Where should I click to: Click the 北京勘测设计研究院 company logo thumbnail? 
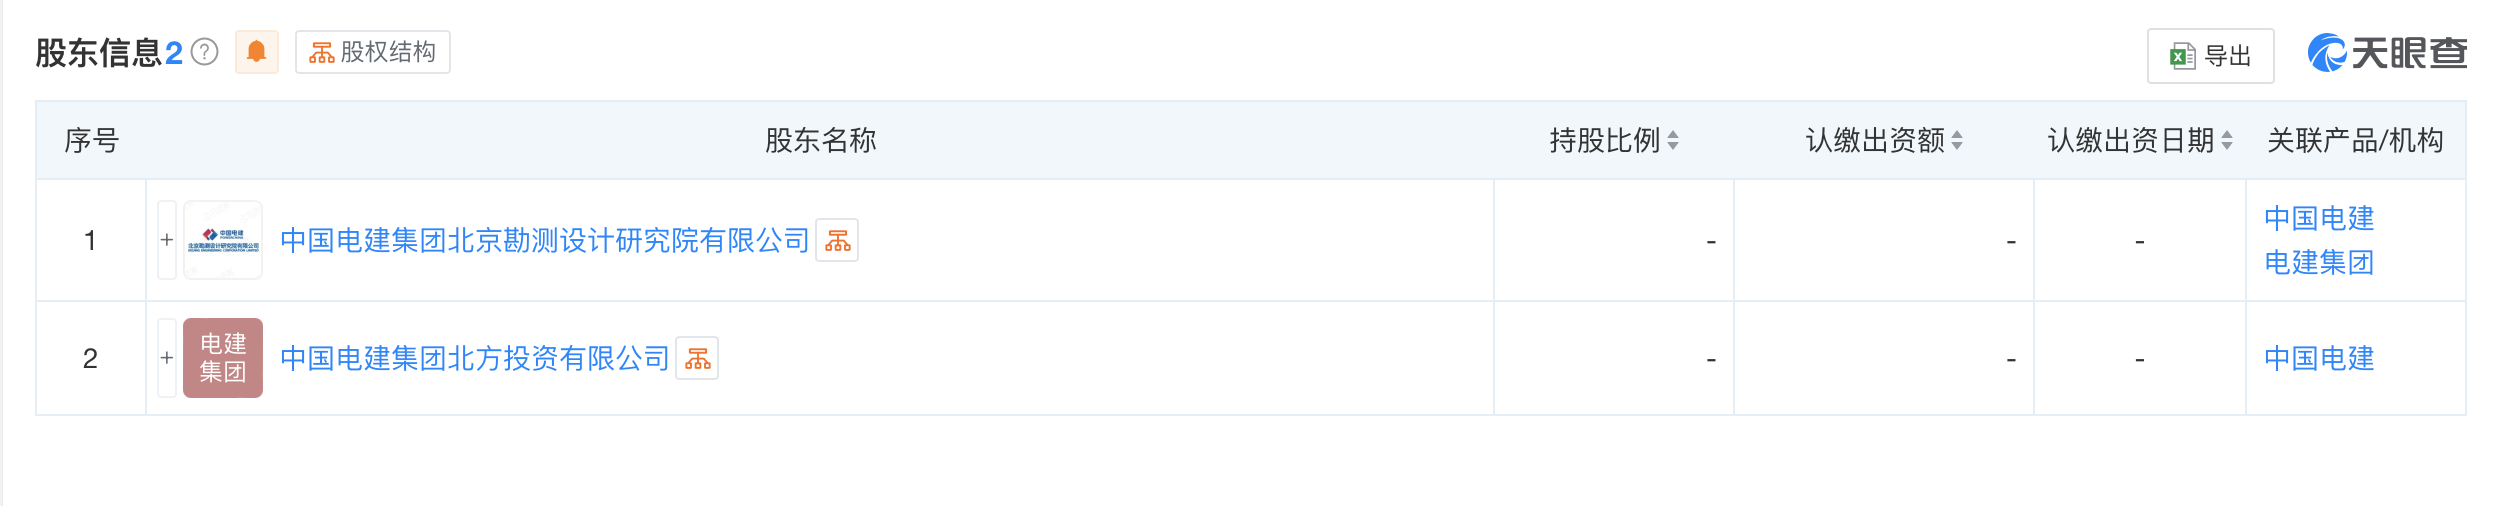coord(223,240)
